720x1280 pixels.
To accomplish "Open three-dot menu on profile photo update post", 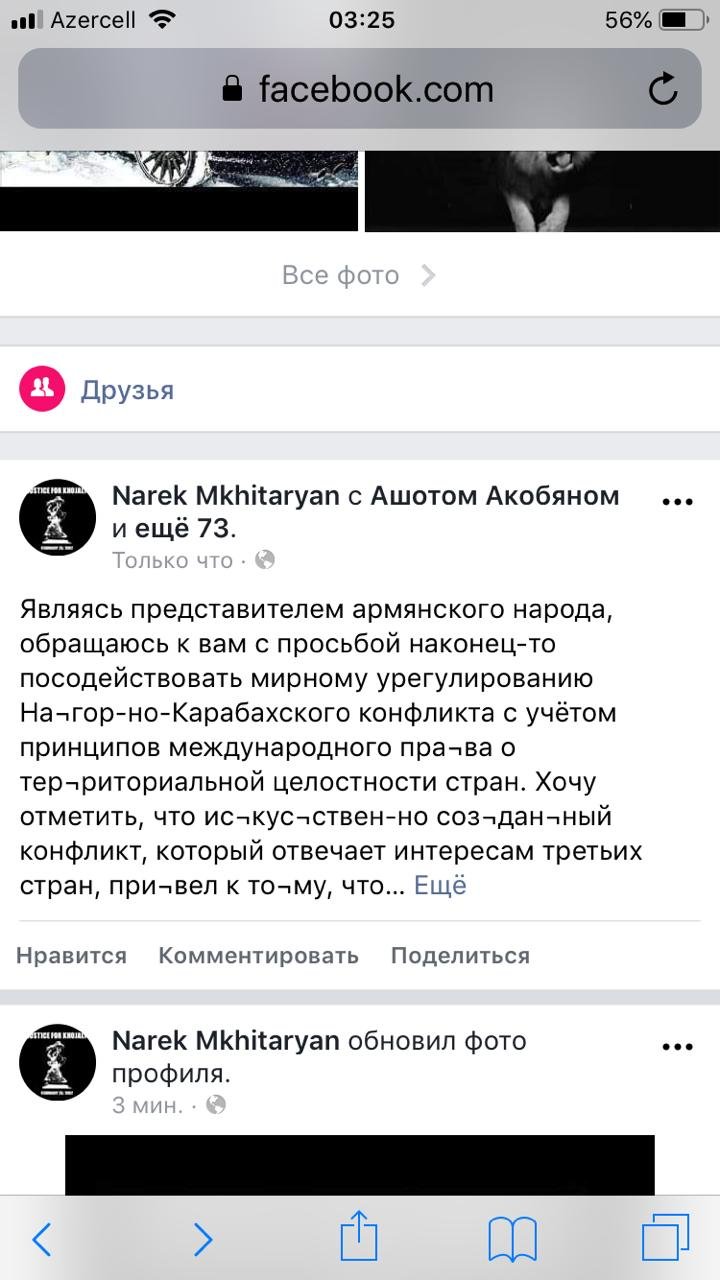I will 677,1047.
